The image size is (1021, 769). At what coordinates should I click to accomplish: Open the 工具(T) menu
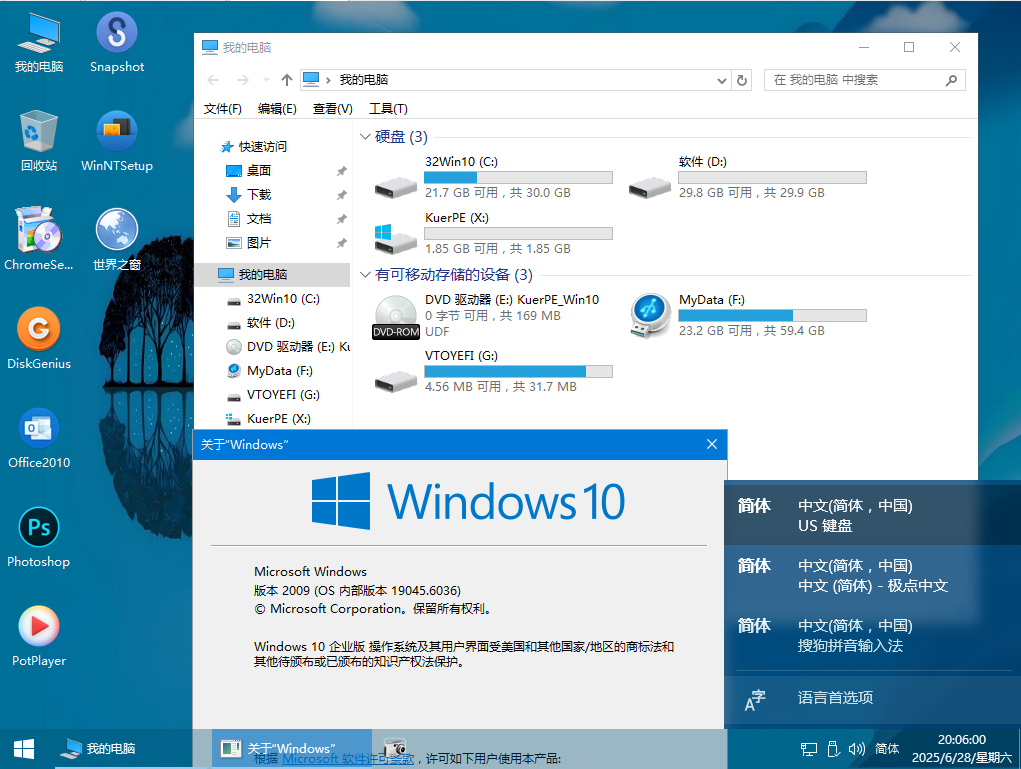(x=388, y=109)
